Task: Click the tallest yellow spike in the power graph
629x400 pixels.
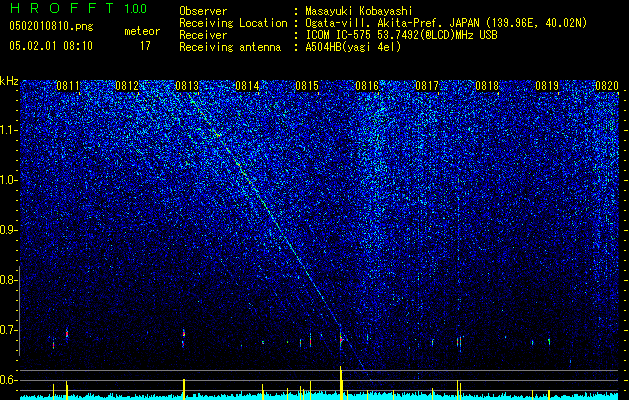Action: click(x=341, y=383)
